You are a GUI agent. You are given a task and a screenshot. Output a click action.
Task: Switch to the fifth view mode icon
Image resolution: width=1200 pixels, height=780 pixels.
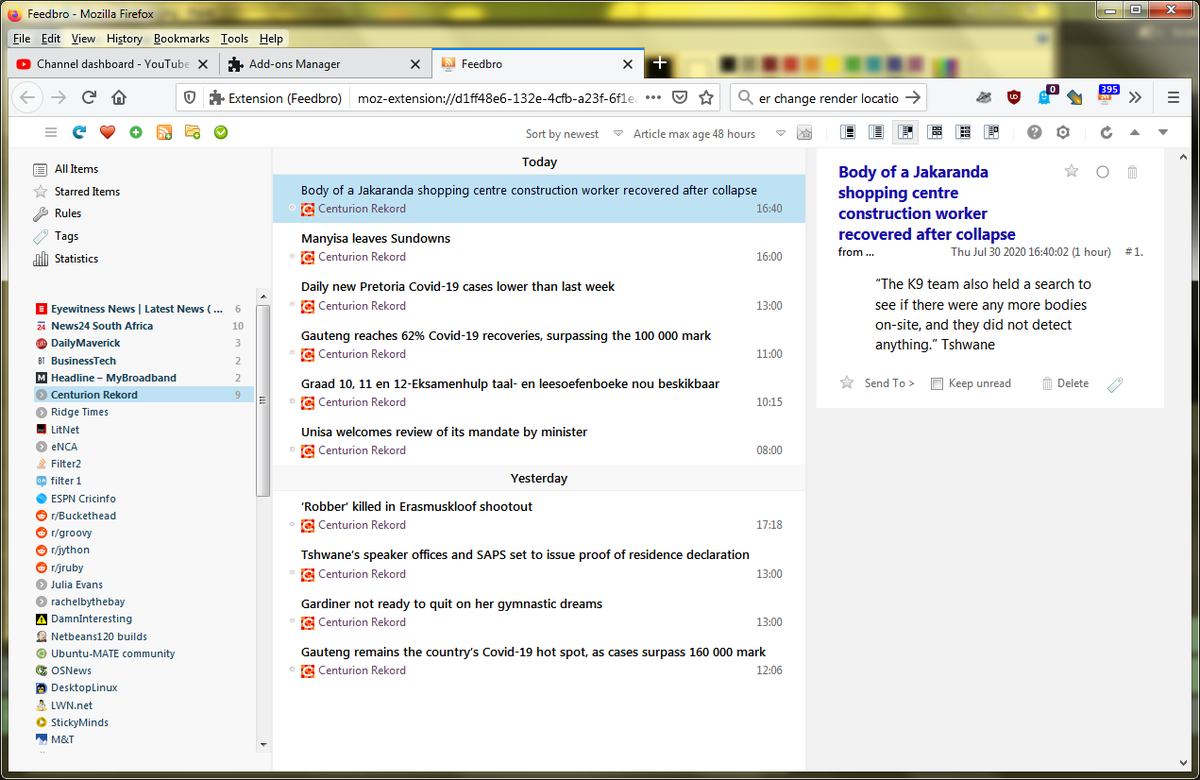click(964, 132)
